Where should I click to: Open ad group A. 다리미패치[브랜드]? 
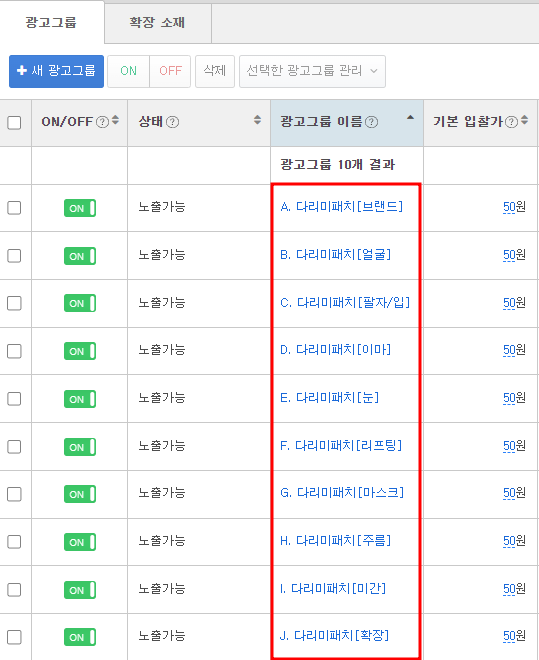[x=342, y=207]
